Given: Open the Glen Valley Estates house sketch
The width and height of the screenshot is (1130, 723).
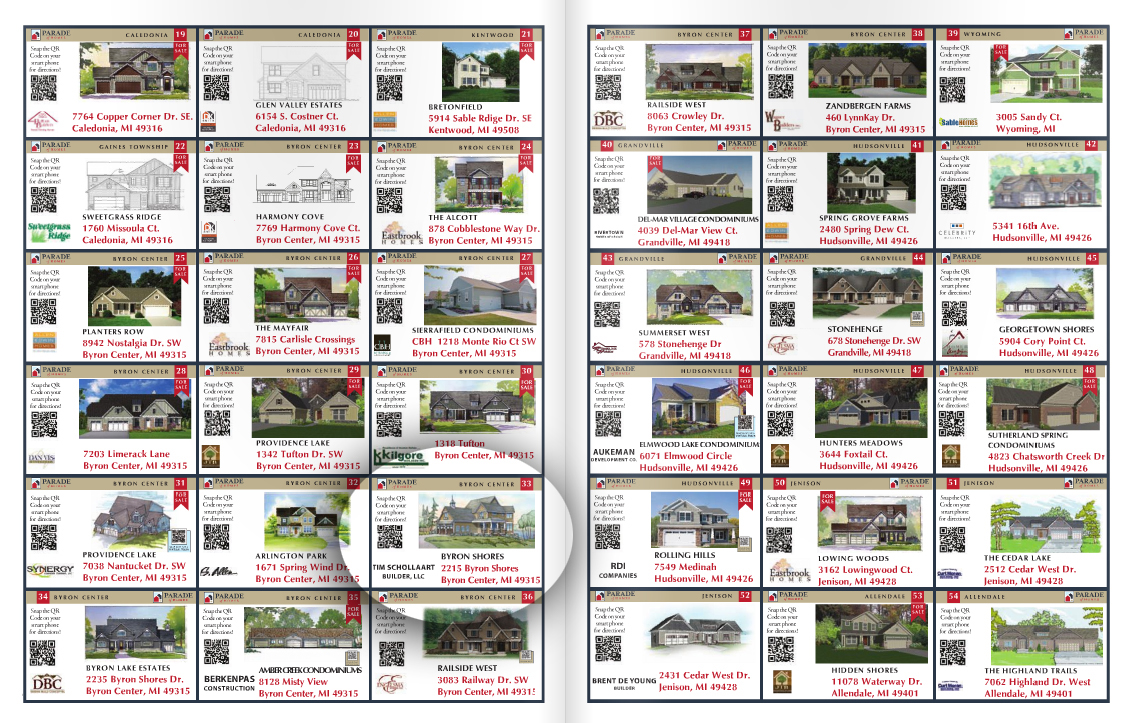Looking at the screenshot, I should coord(301,72).
